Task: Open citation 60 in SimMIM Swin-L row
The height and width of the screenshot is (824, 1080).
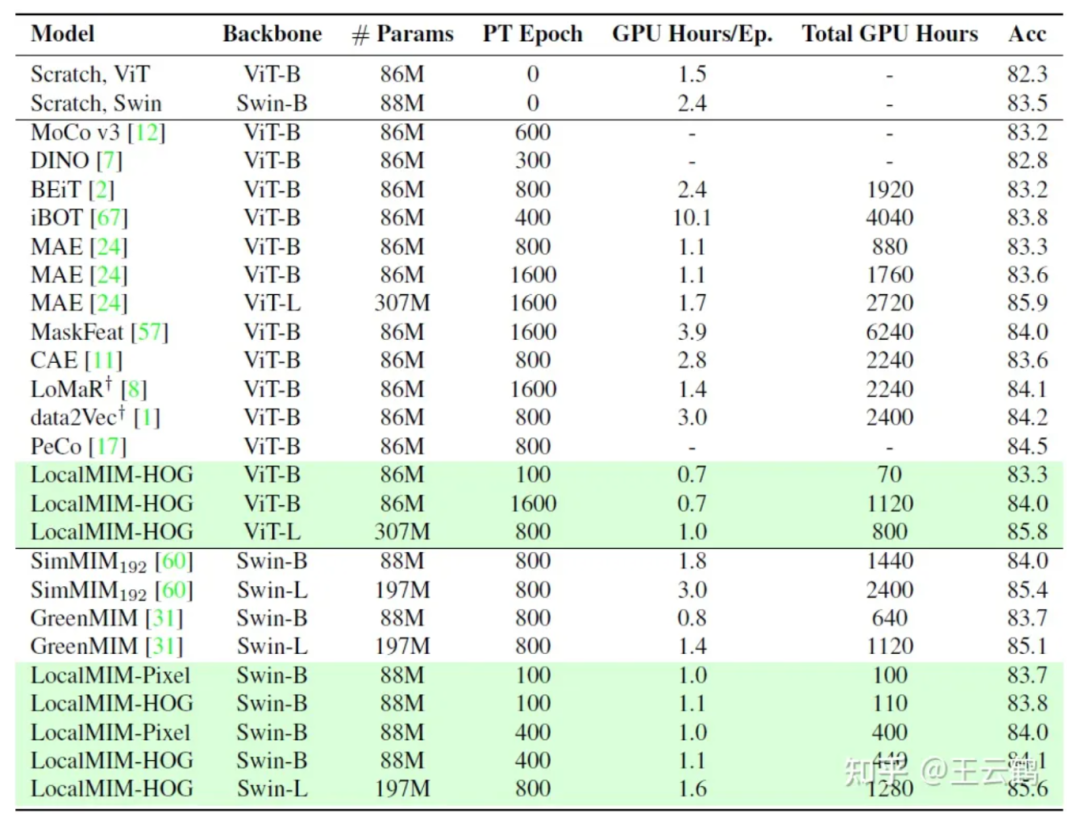Action: [174, 590]
